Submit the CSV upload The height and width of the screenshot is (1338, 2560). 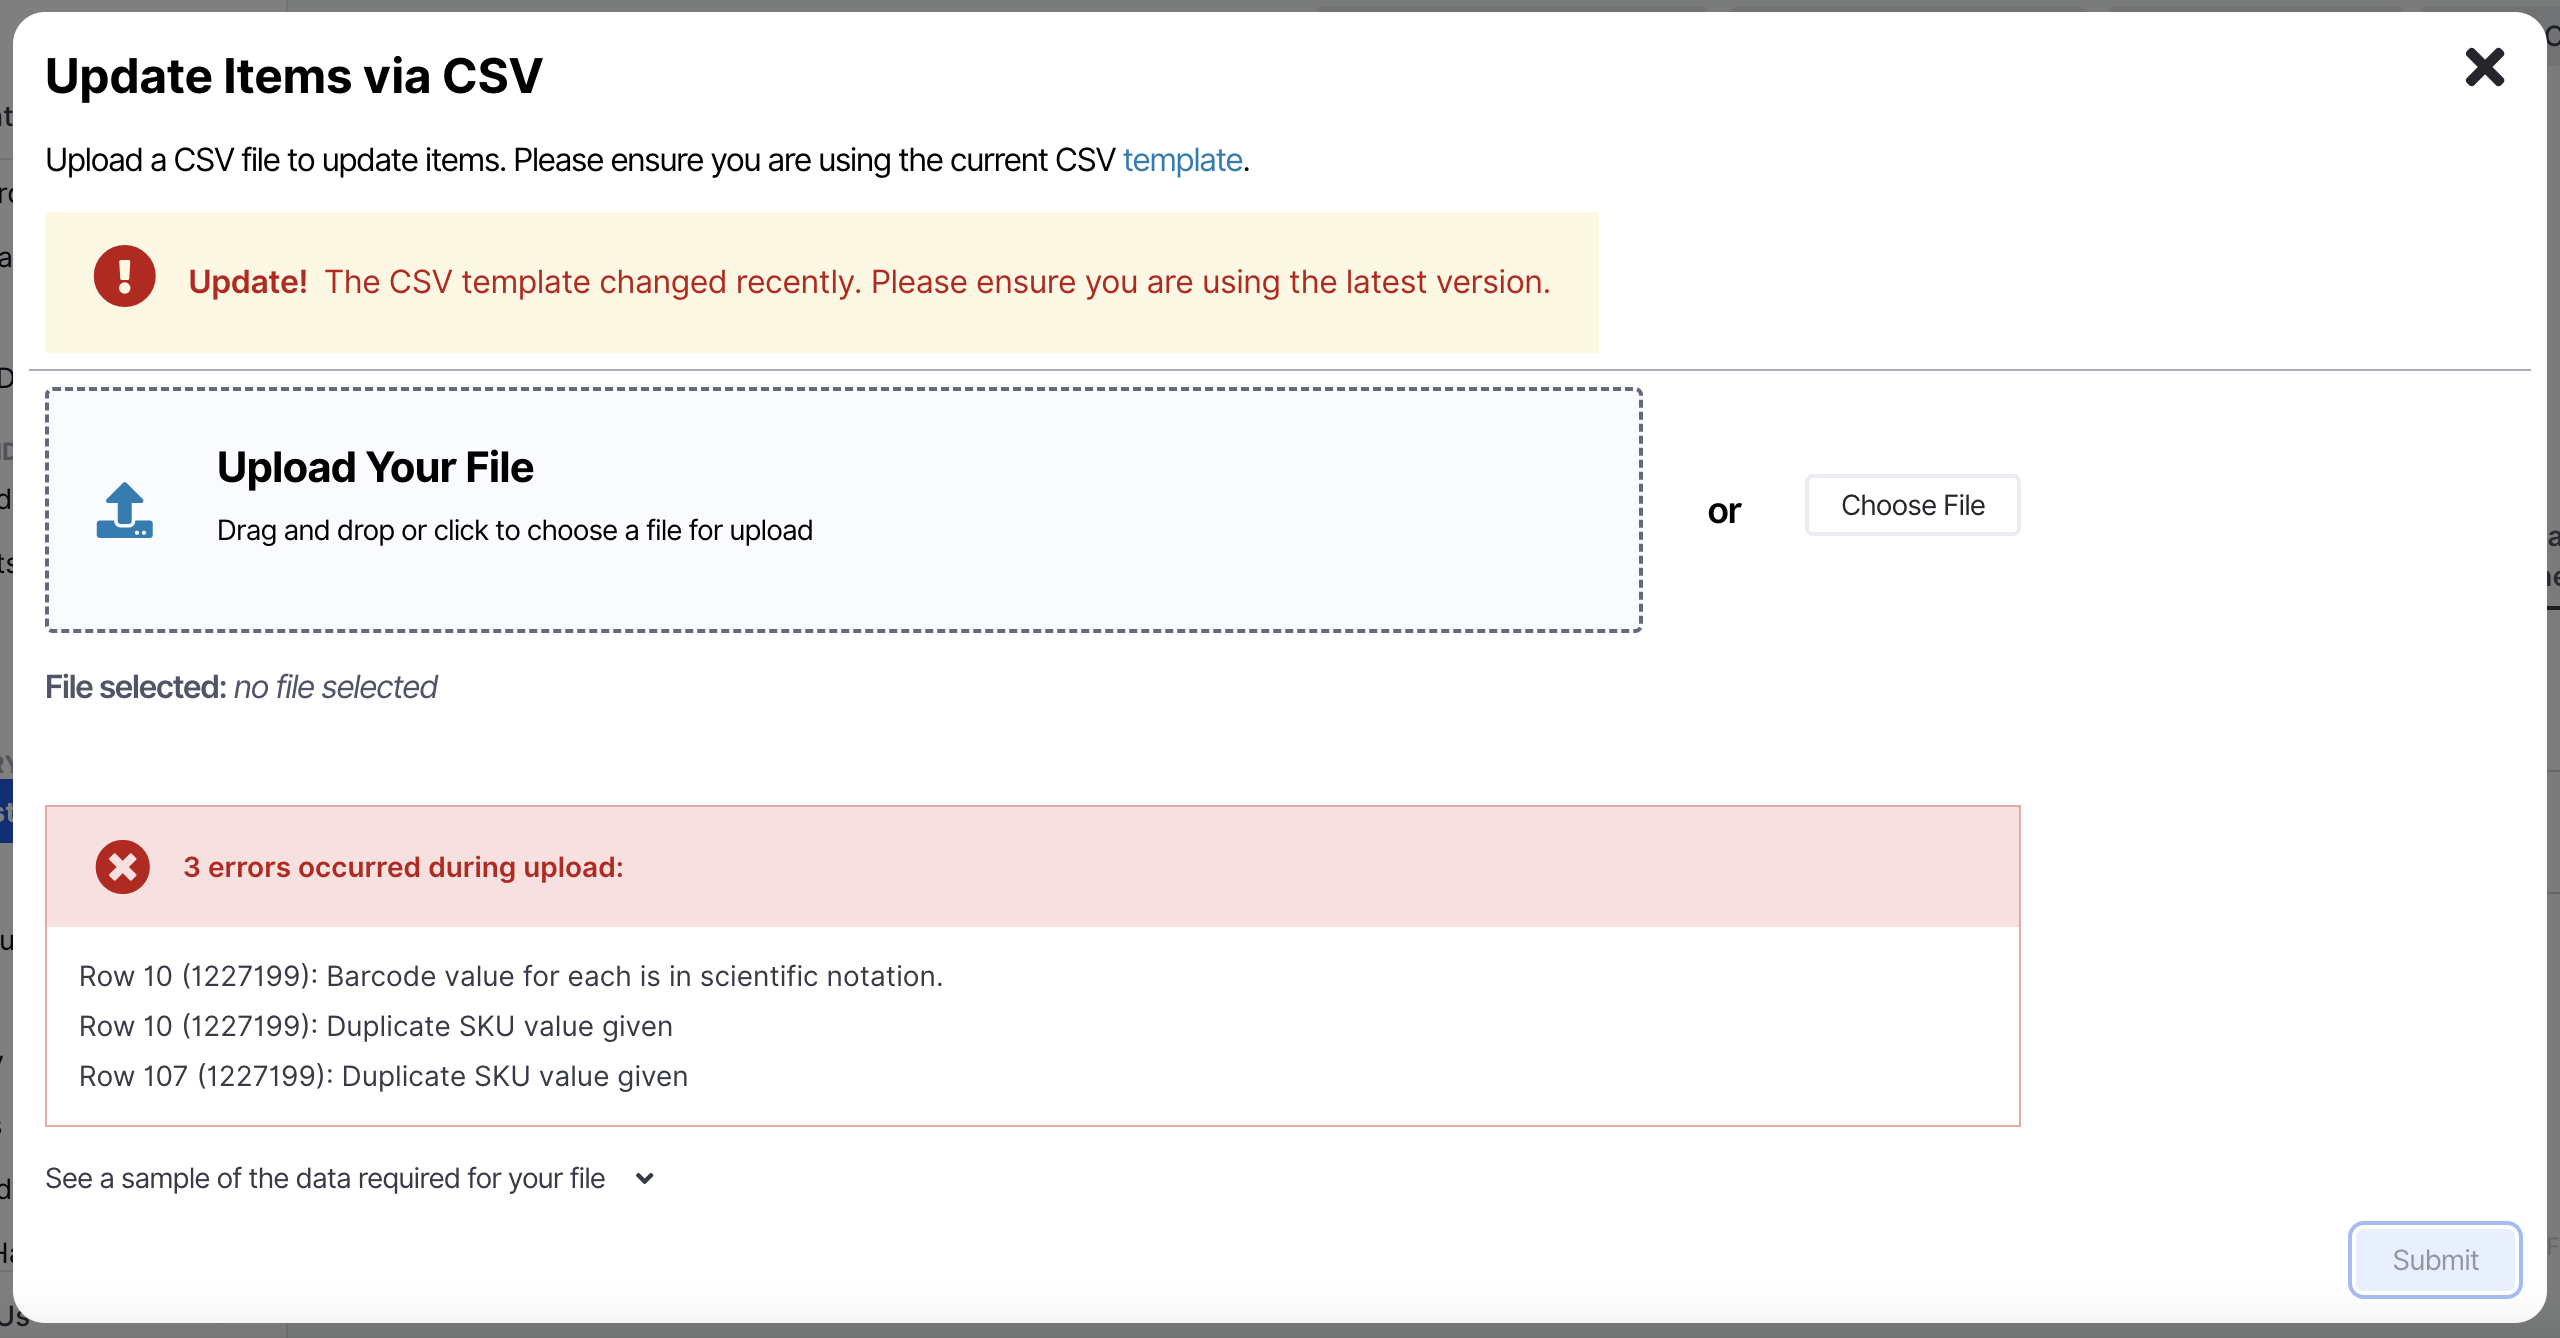tap(2434, 1260)
